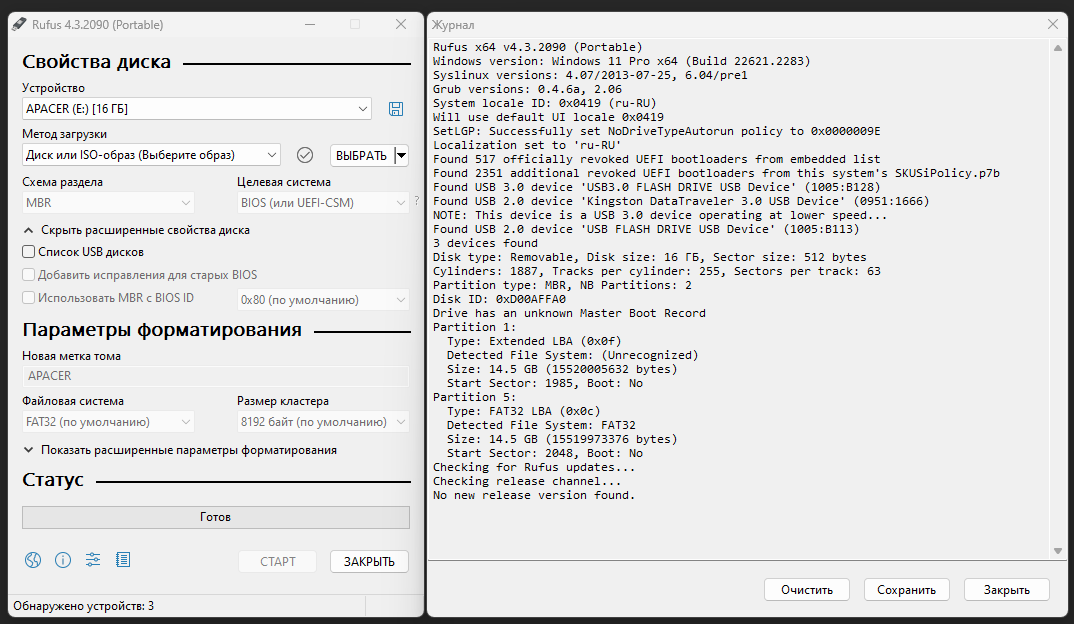Image resolution: width=1074 pixels, height=624 pixels.
Task: Open language selection globe icon
Action: (33, 560)
